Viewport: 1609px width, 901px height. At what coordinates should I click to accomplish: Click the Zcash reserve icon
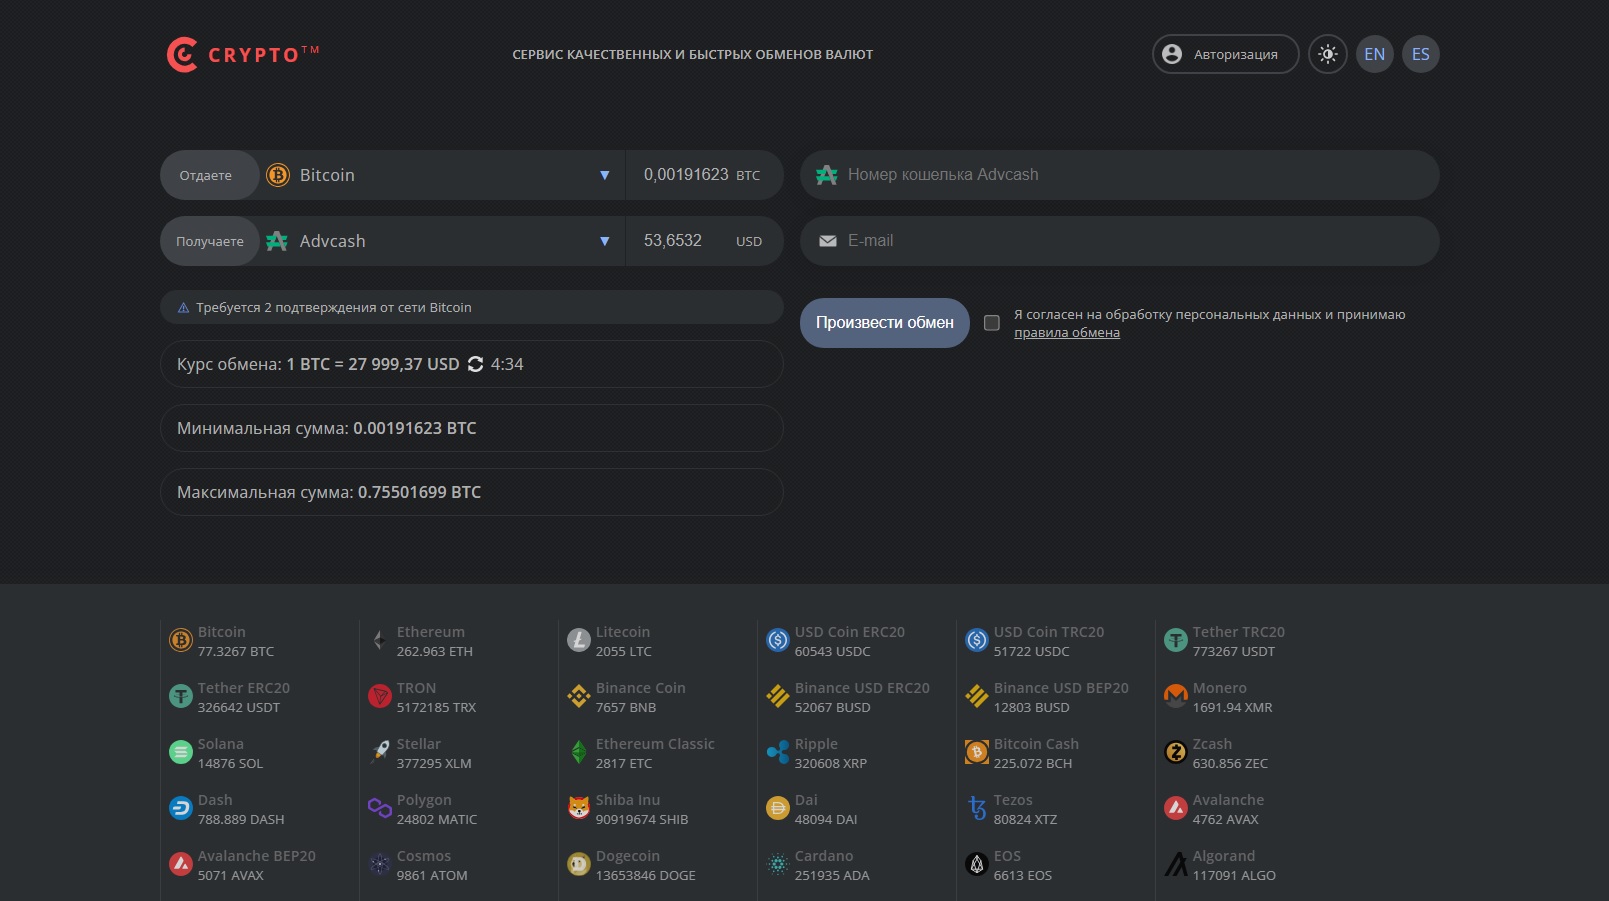click(1176, 752)
